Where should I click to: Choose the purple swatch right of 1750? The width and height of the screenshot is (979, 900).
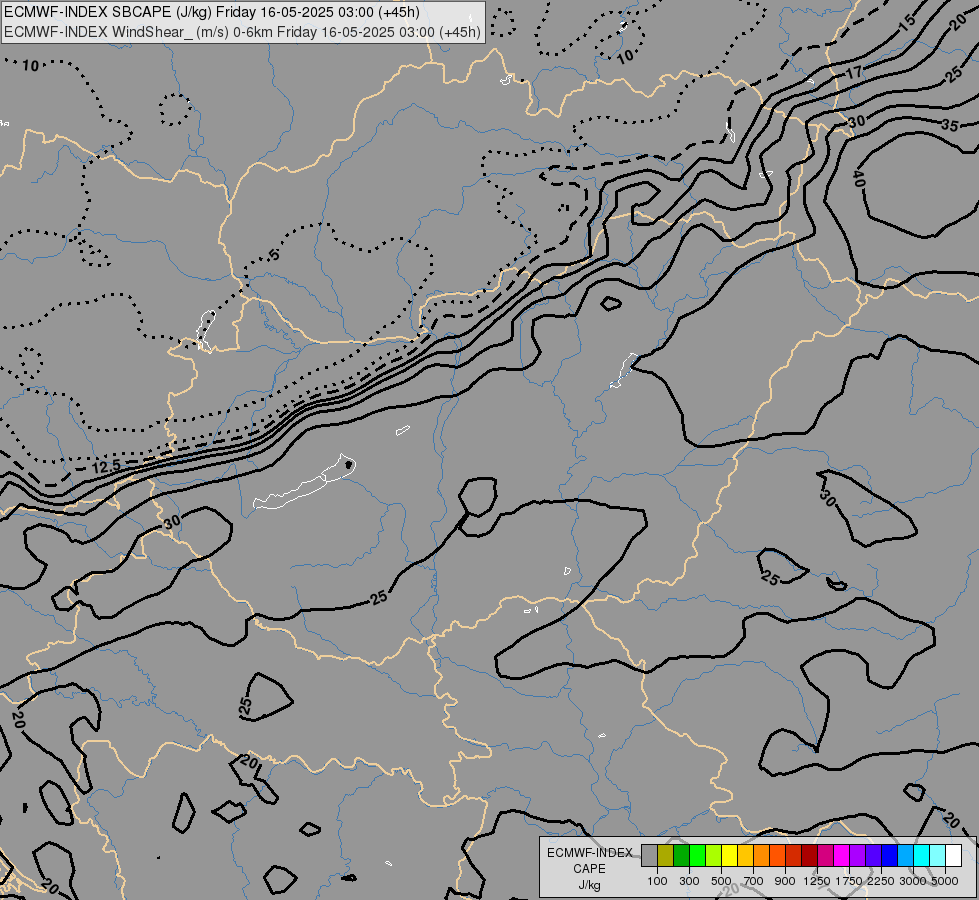[858, 856]
